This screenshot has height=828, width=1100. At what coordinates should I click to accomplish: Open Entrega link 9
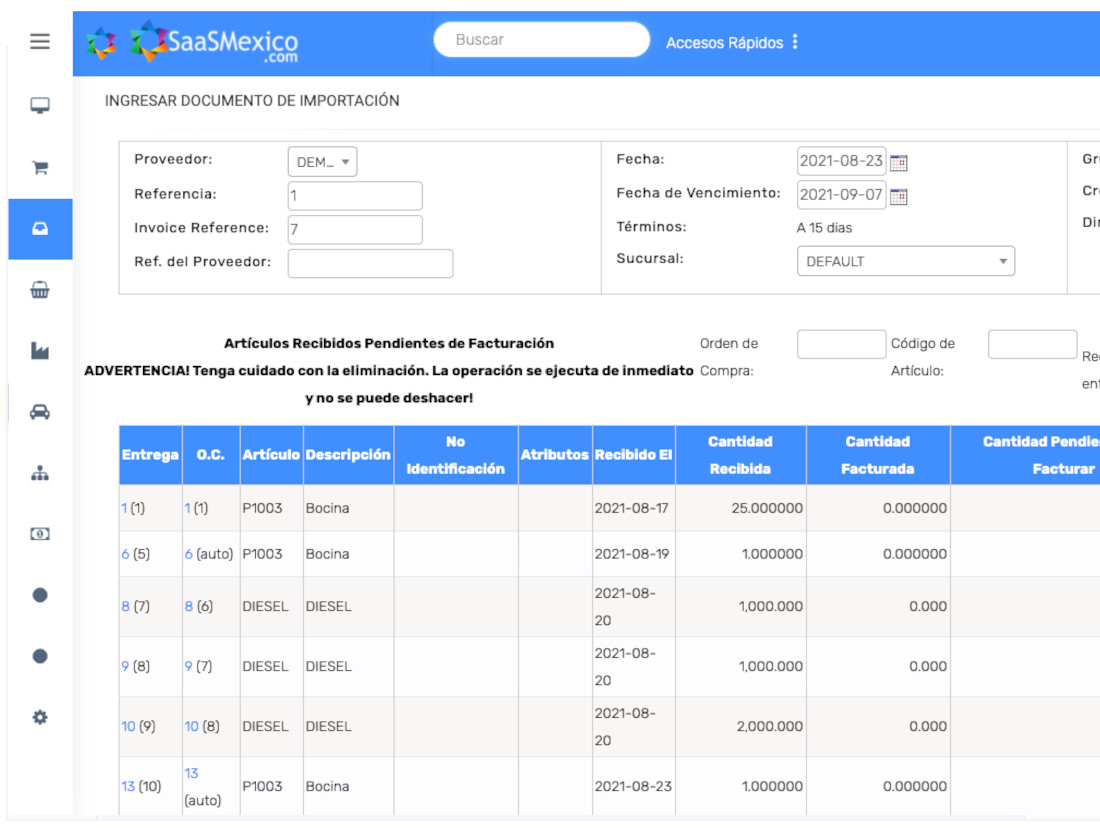pyautogui.click(x=125, y=666)
